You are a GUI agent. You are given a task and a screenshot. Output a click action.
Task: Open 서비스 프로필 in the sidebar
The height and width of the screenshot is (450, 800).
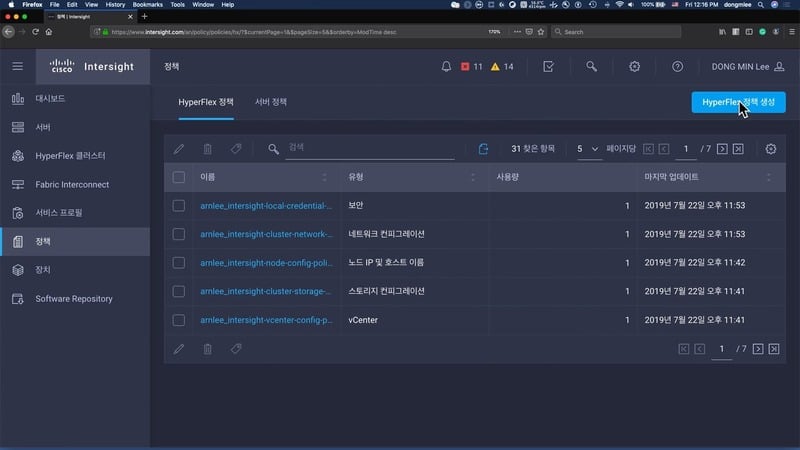pos(76,213)
